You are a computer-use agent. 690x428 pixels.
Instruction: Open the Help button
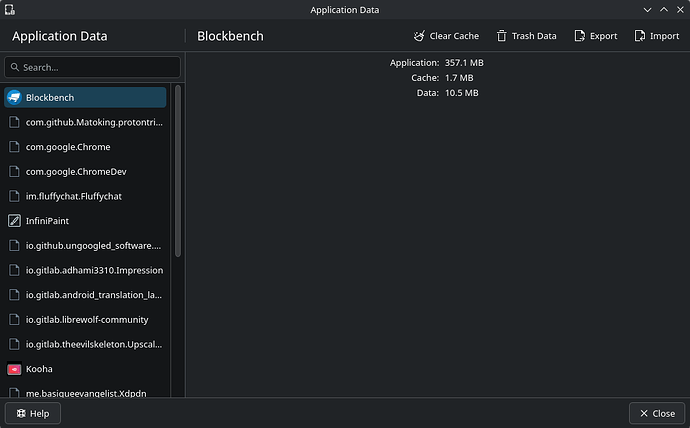33,413
